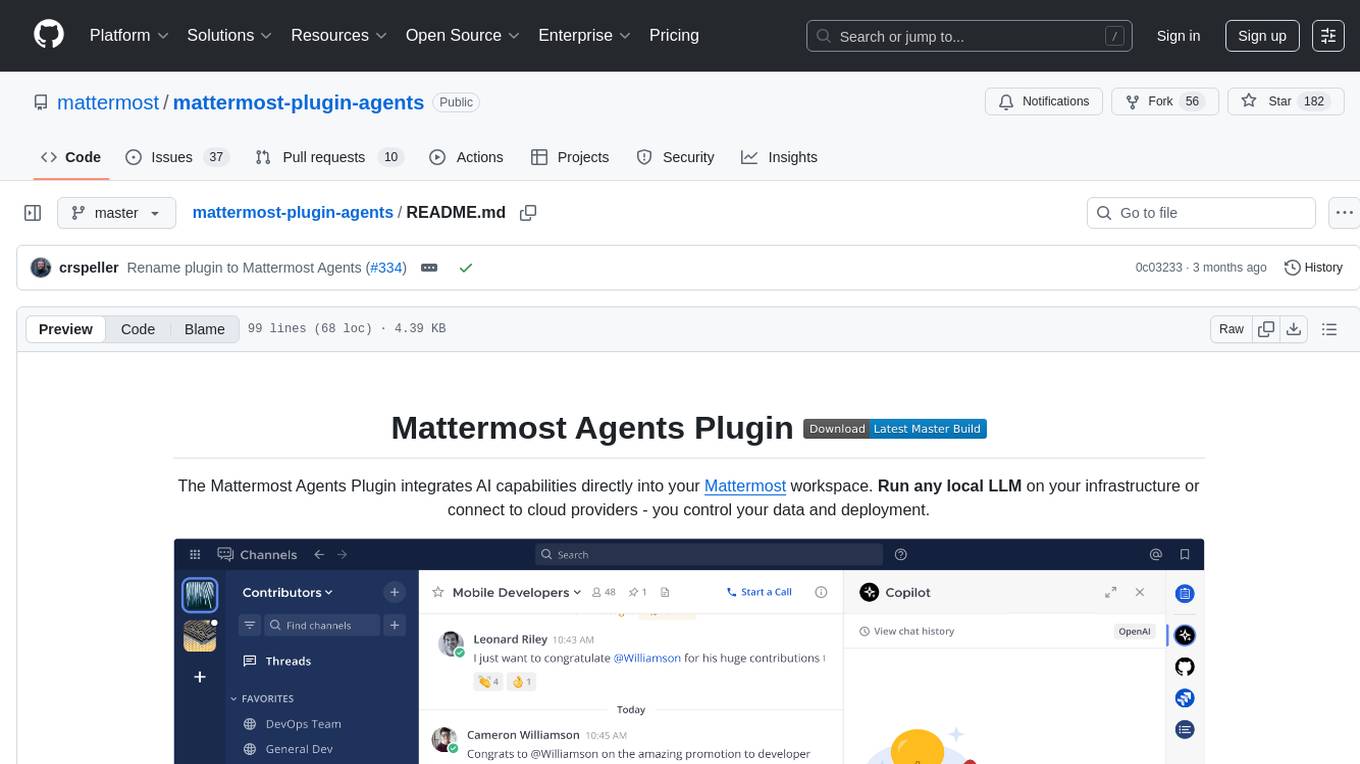Open the mattermost-plugin-agents repository title link
Screen dimensions: 1360x764
click(299, 102)
